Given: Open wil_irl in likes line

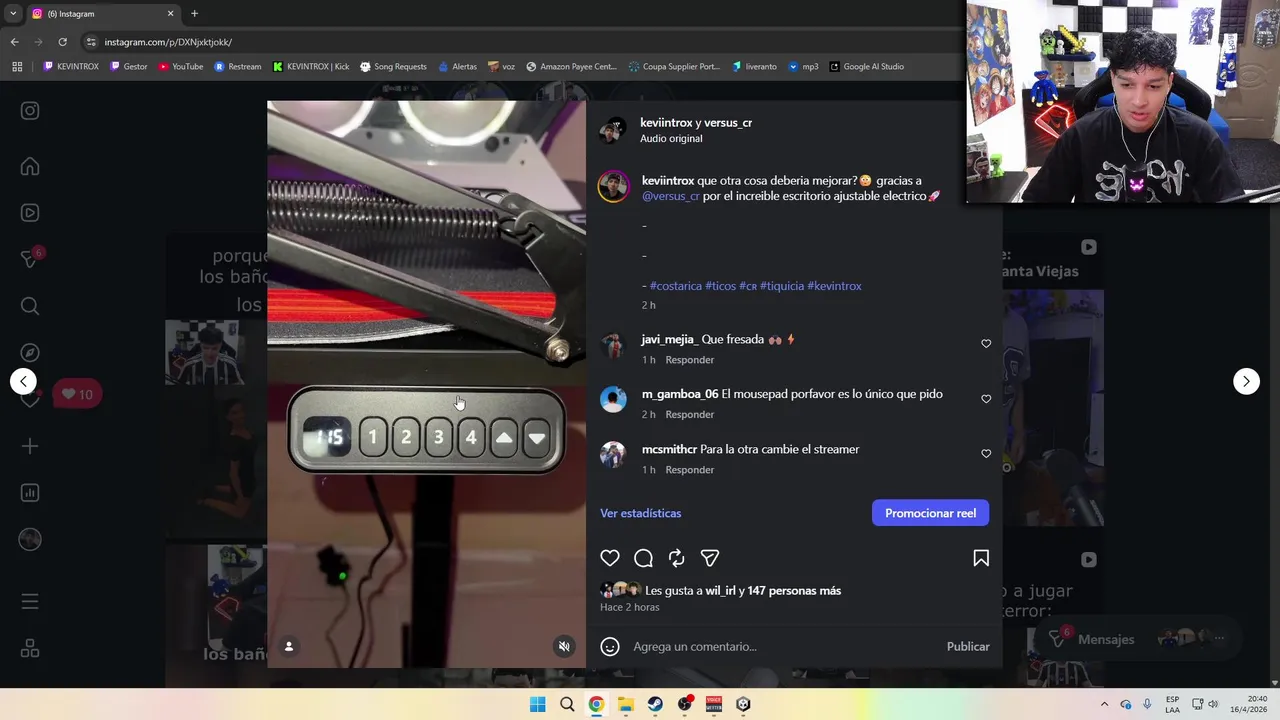Looking at the screenshot, I should click(721, 591).
